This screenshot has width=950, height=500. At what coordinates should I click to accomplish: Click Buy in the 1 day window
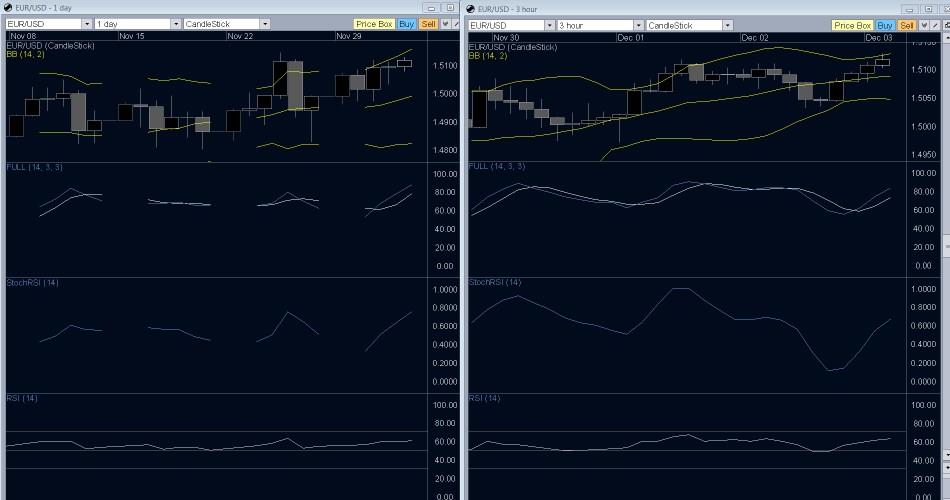pos(407,24)
